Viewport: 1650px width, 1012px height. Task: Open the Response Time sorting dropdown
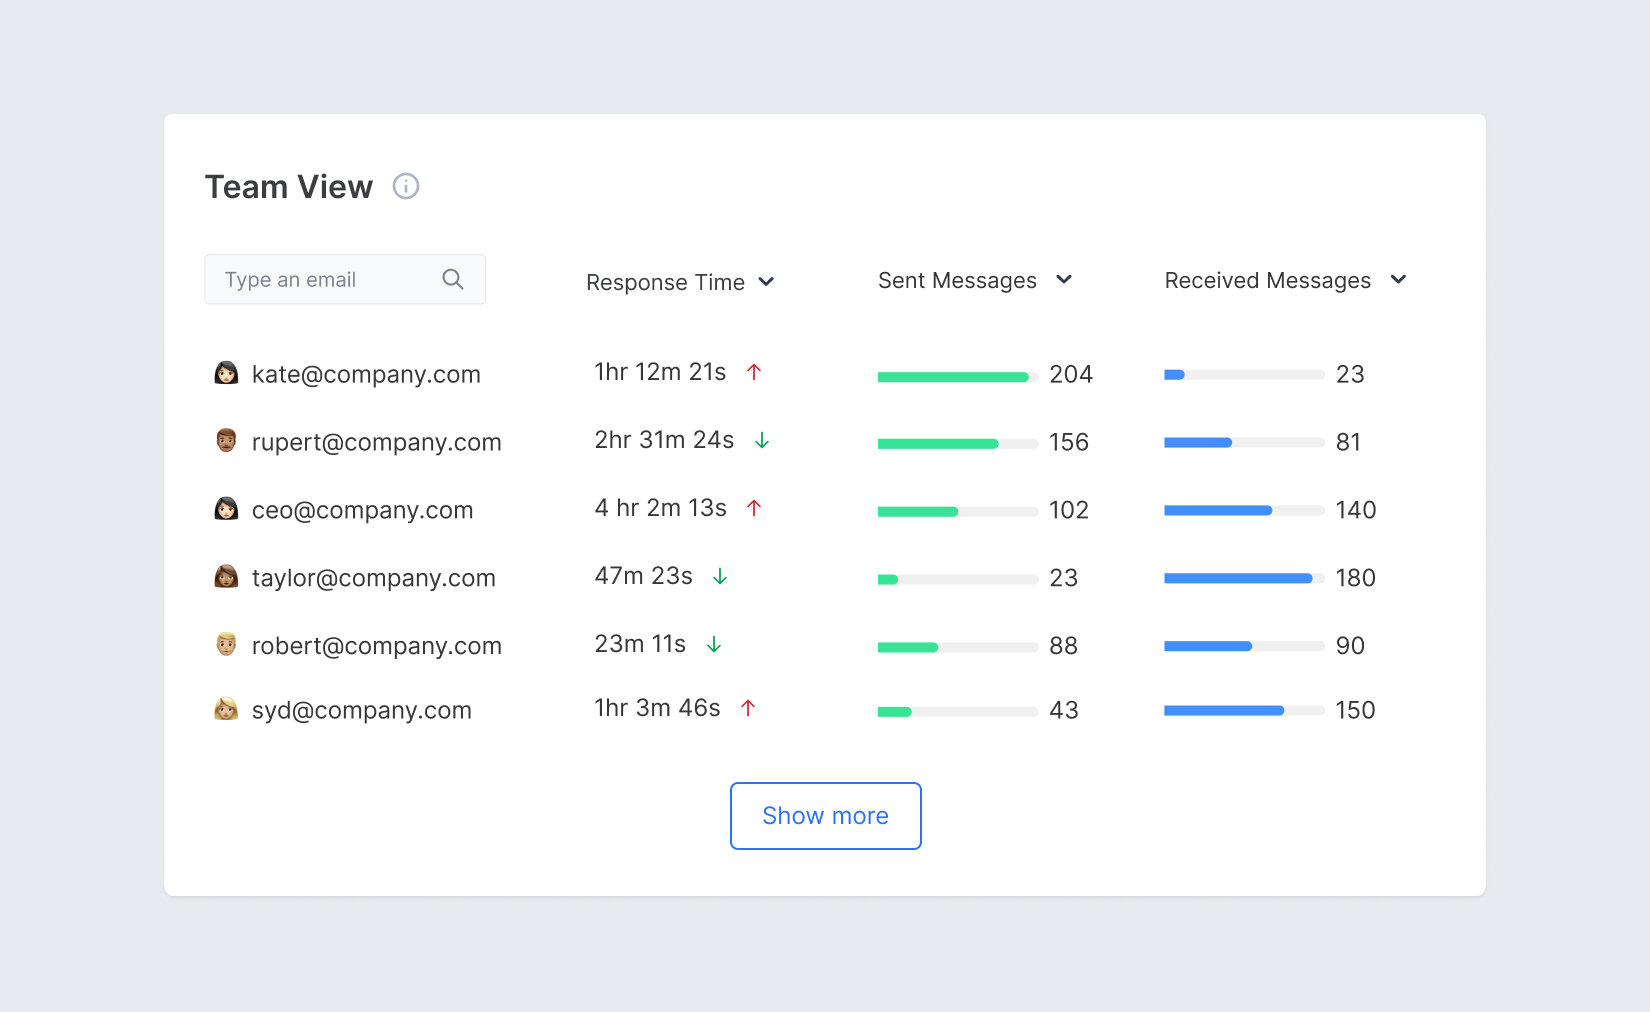pyautogui.click(x=768, y=282)
